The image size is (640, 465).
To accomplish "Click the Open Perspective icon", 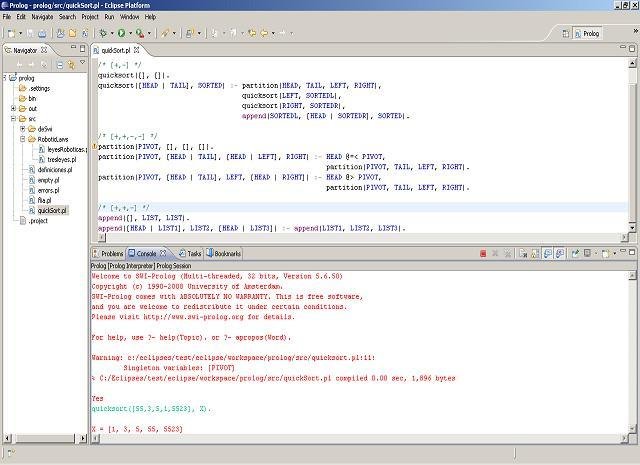I will tap(566, 34).
